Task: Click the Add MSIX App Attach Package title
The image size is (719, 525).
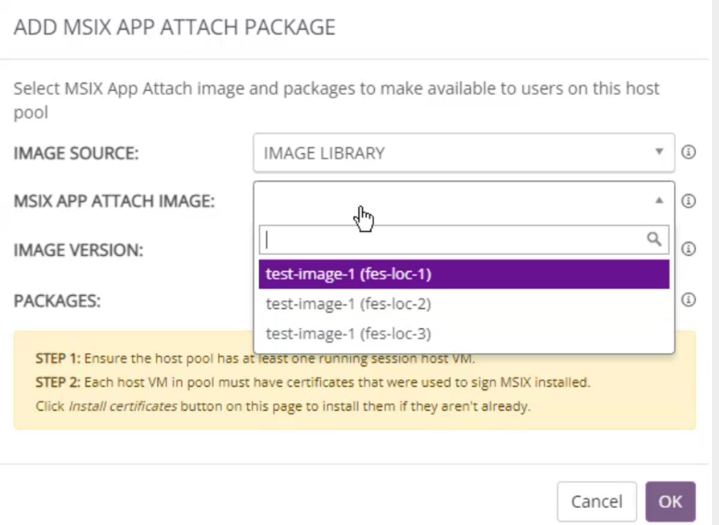Action: 174,27
